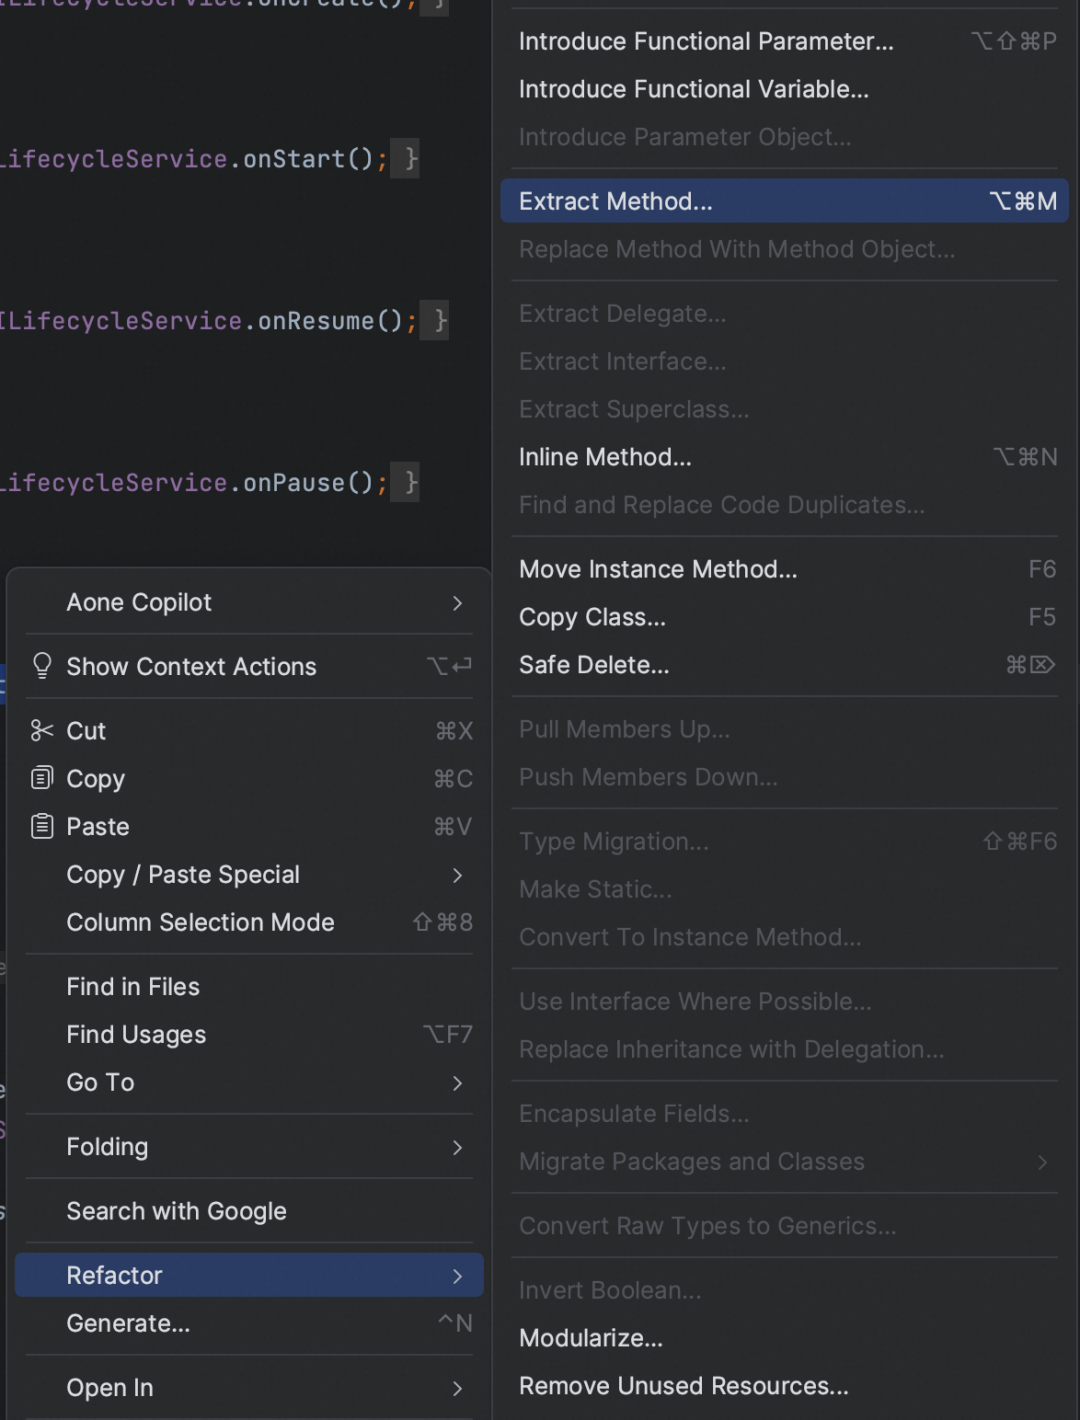Image resolution: width=1080 pixels, height=1420 pixels.
Task: Choose Cut from the context menu
Action: point(249,731)
